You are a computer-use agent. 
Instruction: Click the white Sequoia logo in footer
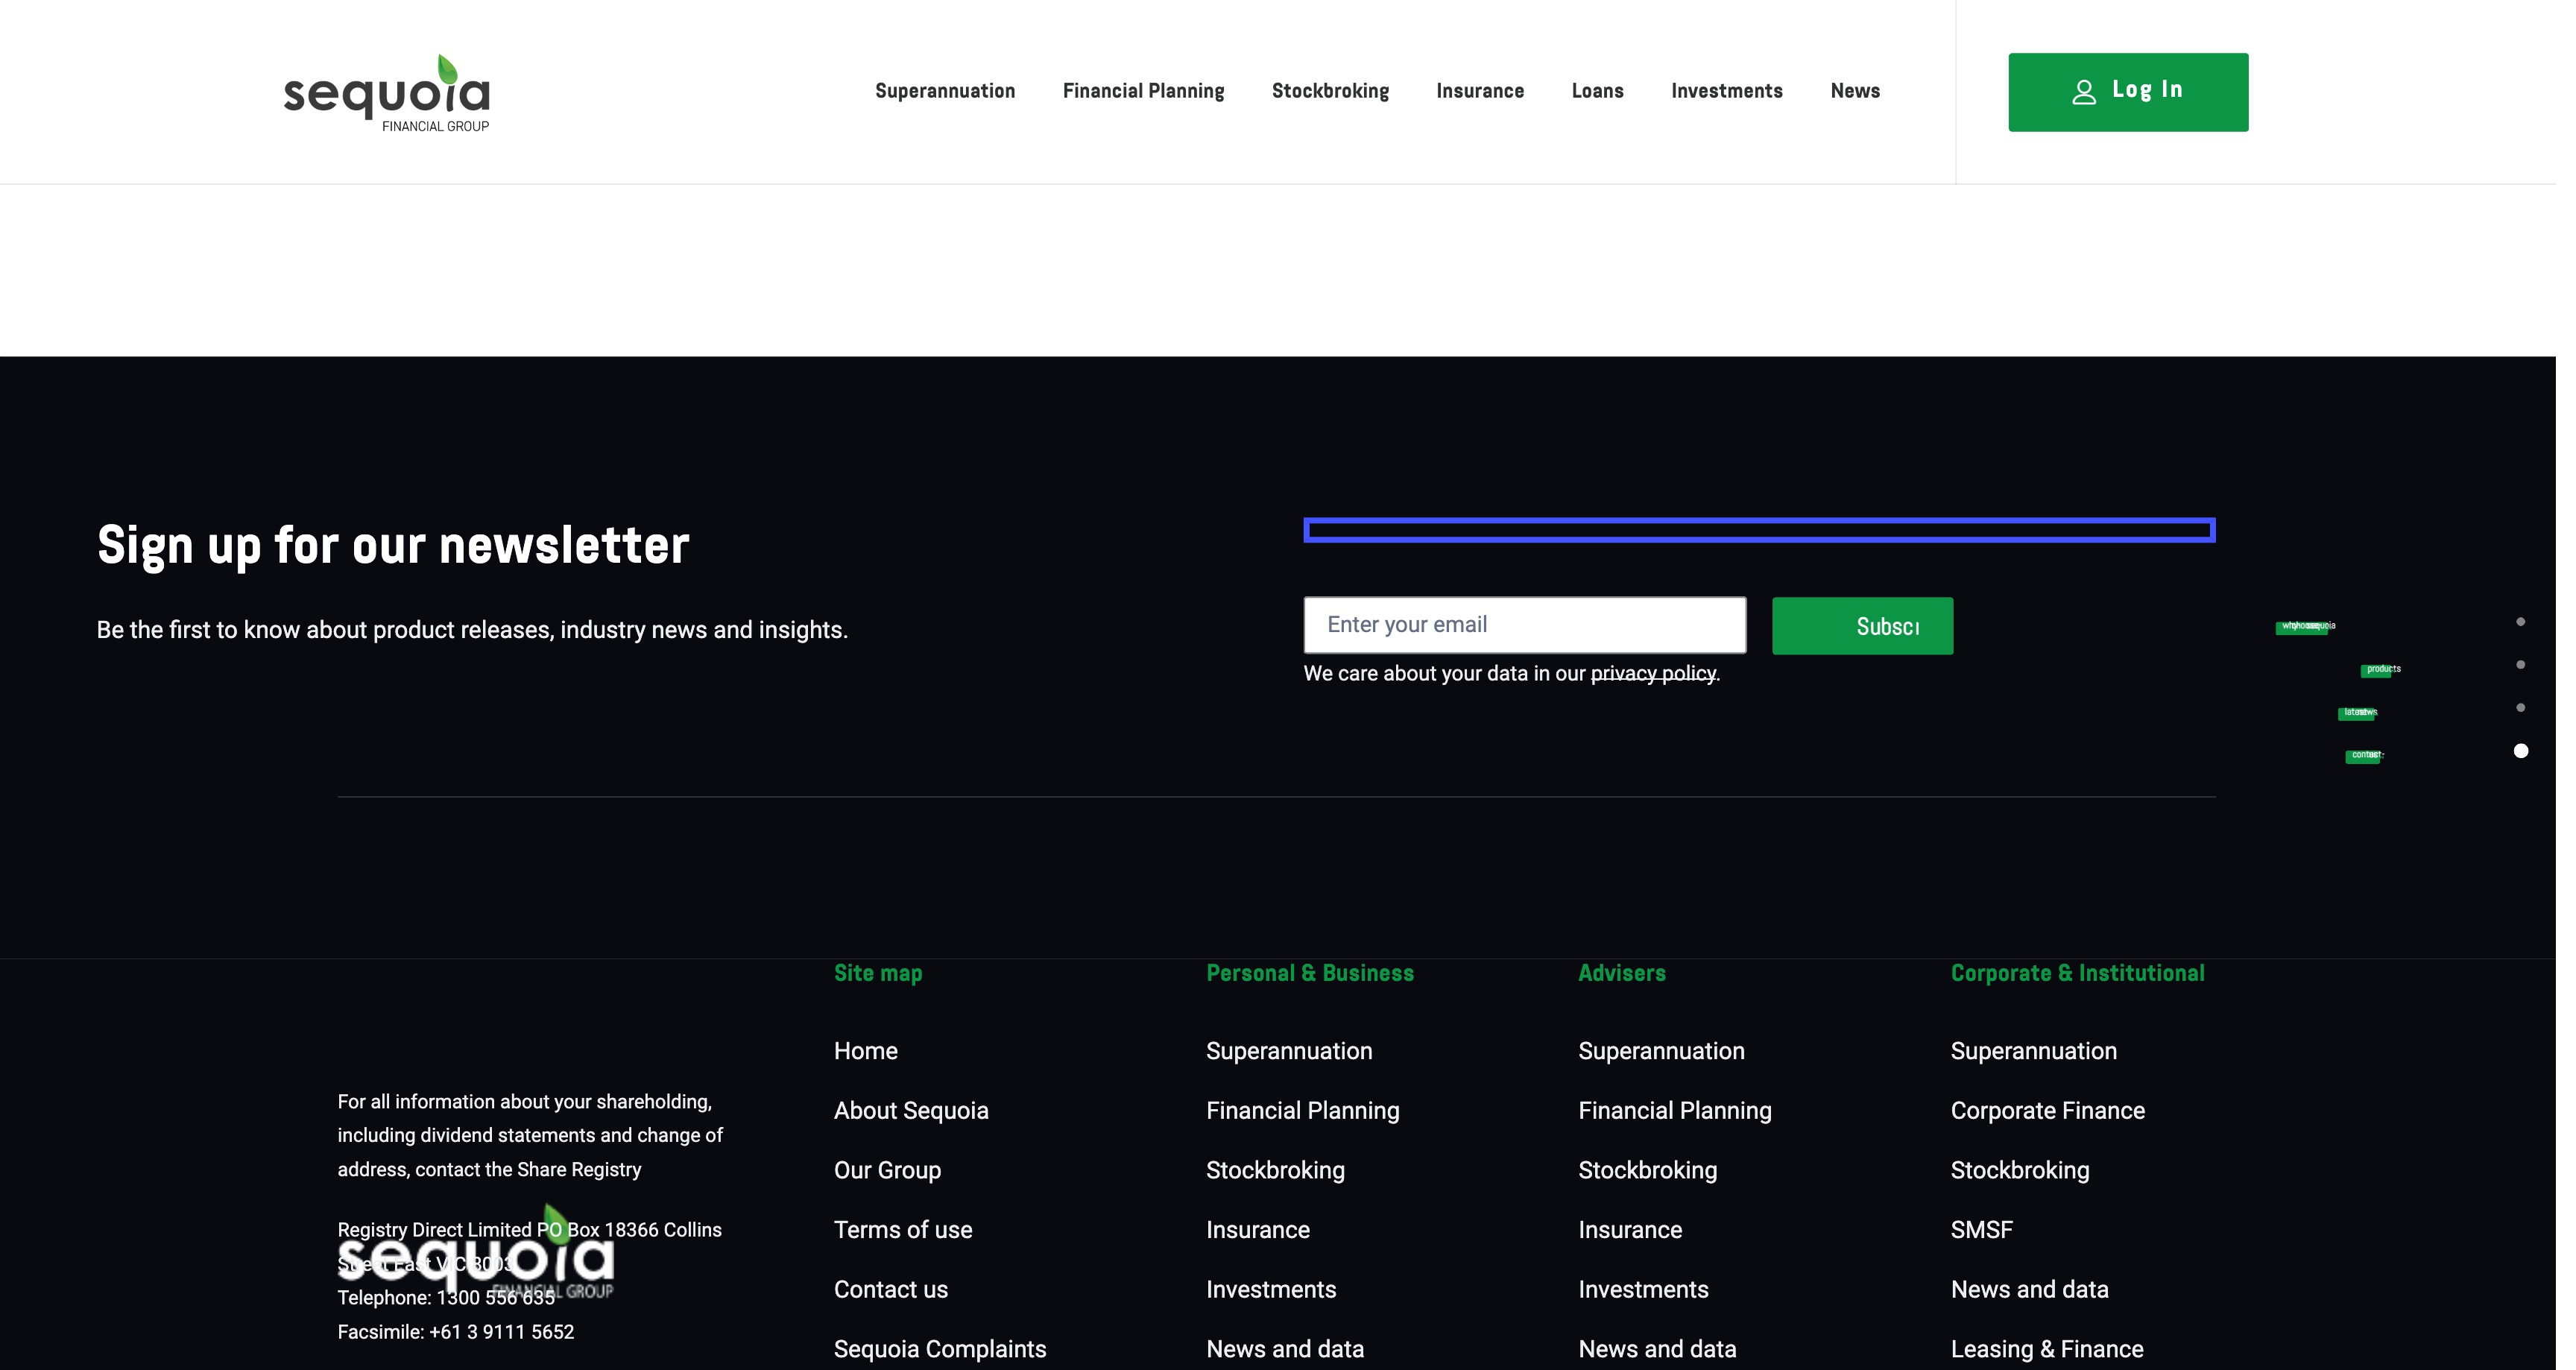click(x=476, y=1255)
